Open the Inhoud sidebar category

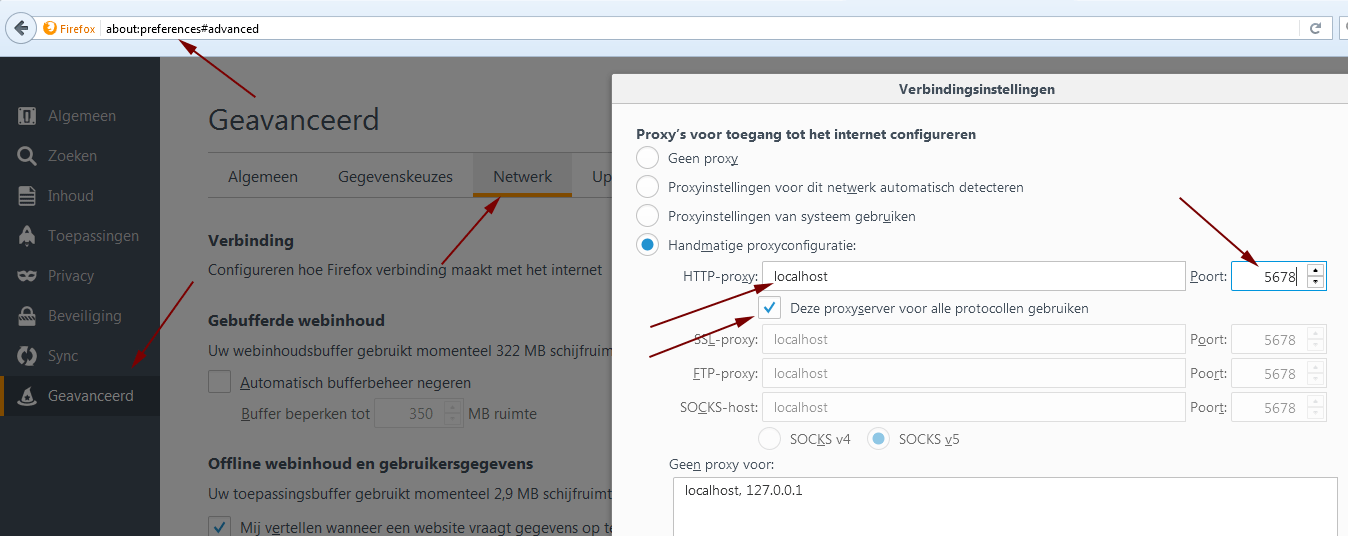[x=80, y=196]
